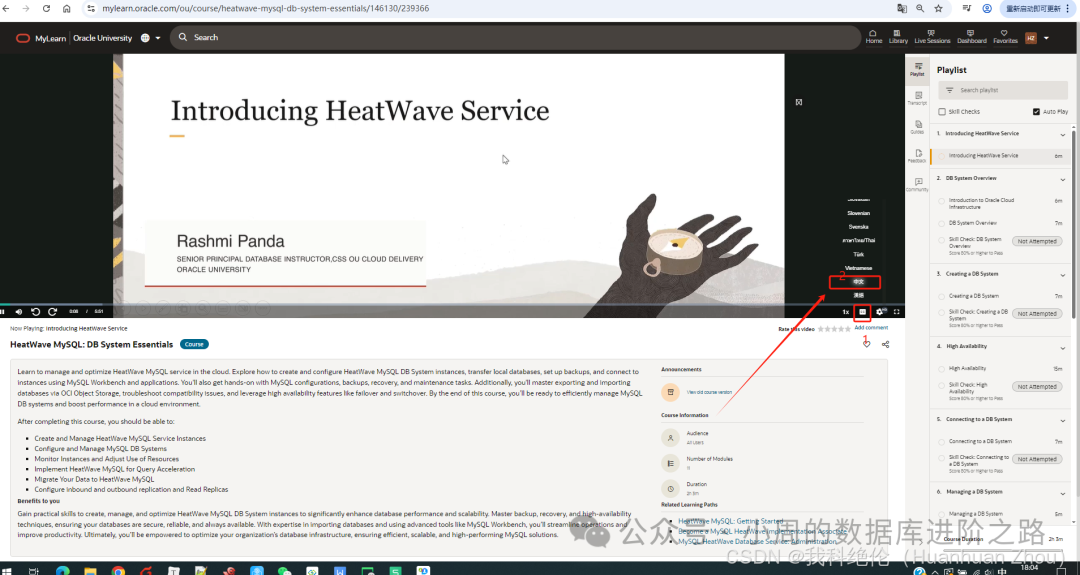Open Favorites in top navigation
The image size is (1080, 575).
(1005, 37)
